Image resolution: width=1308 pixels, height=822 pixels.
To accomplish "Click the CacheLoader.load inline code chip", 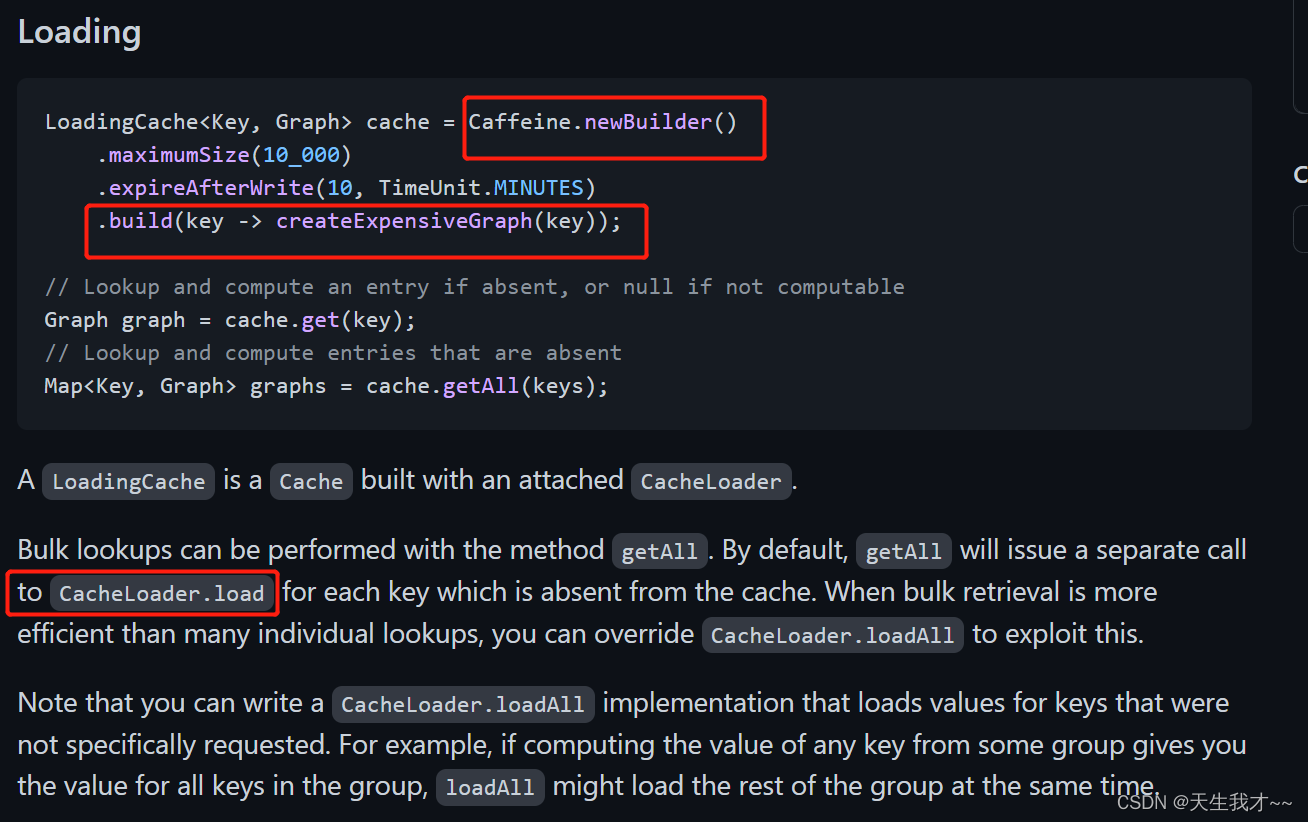I will click(x=161, y=593).
